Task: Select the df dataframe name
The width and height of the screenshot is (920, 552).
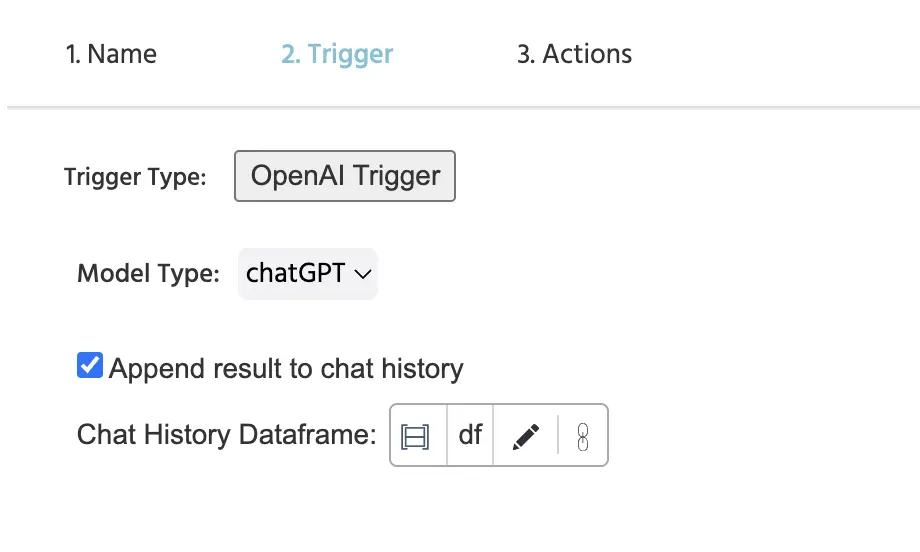Action: point(470,435)
